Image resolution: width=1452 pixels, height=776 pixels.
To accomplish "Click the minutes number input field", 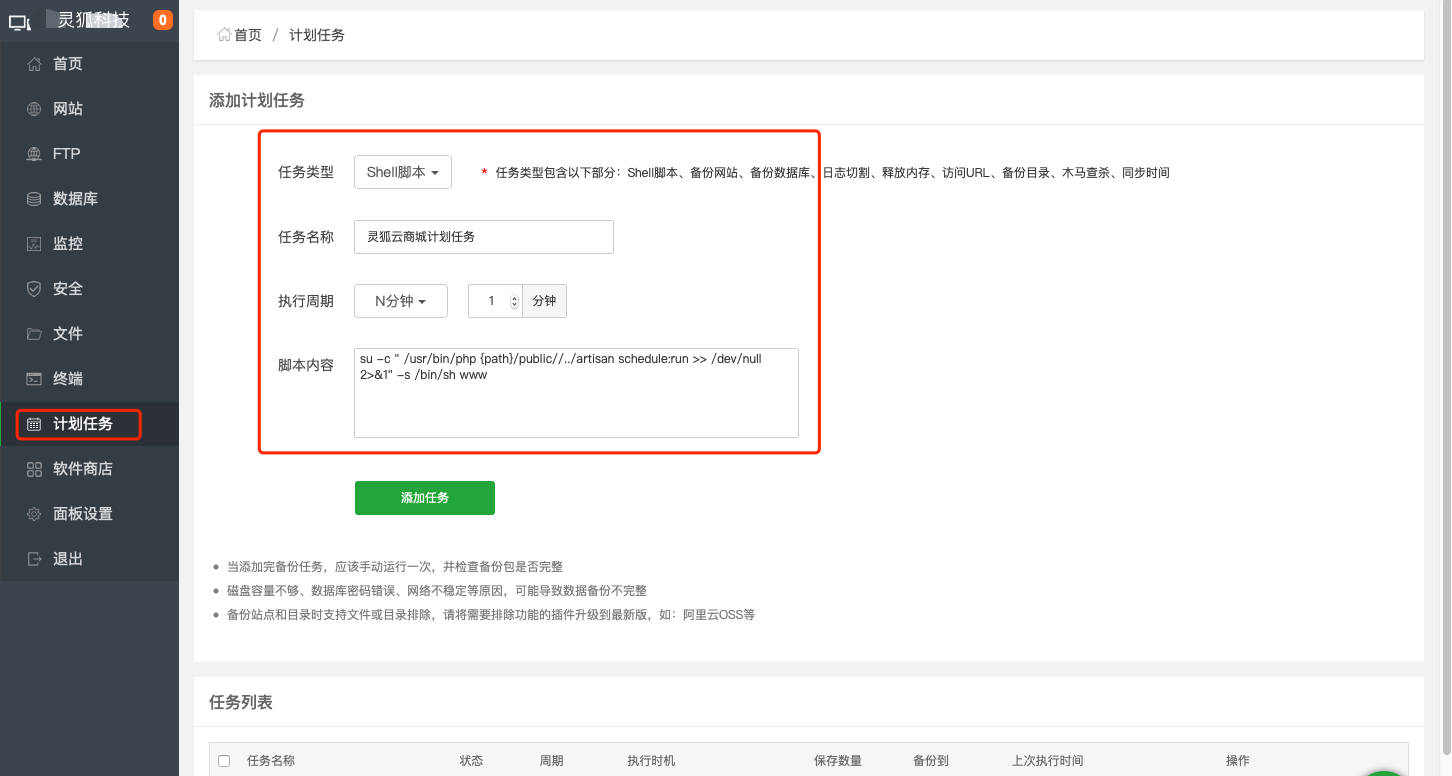I will click(x=496, y=301).
